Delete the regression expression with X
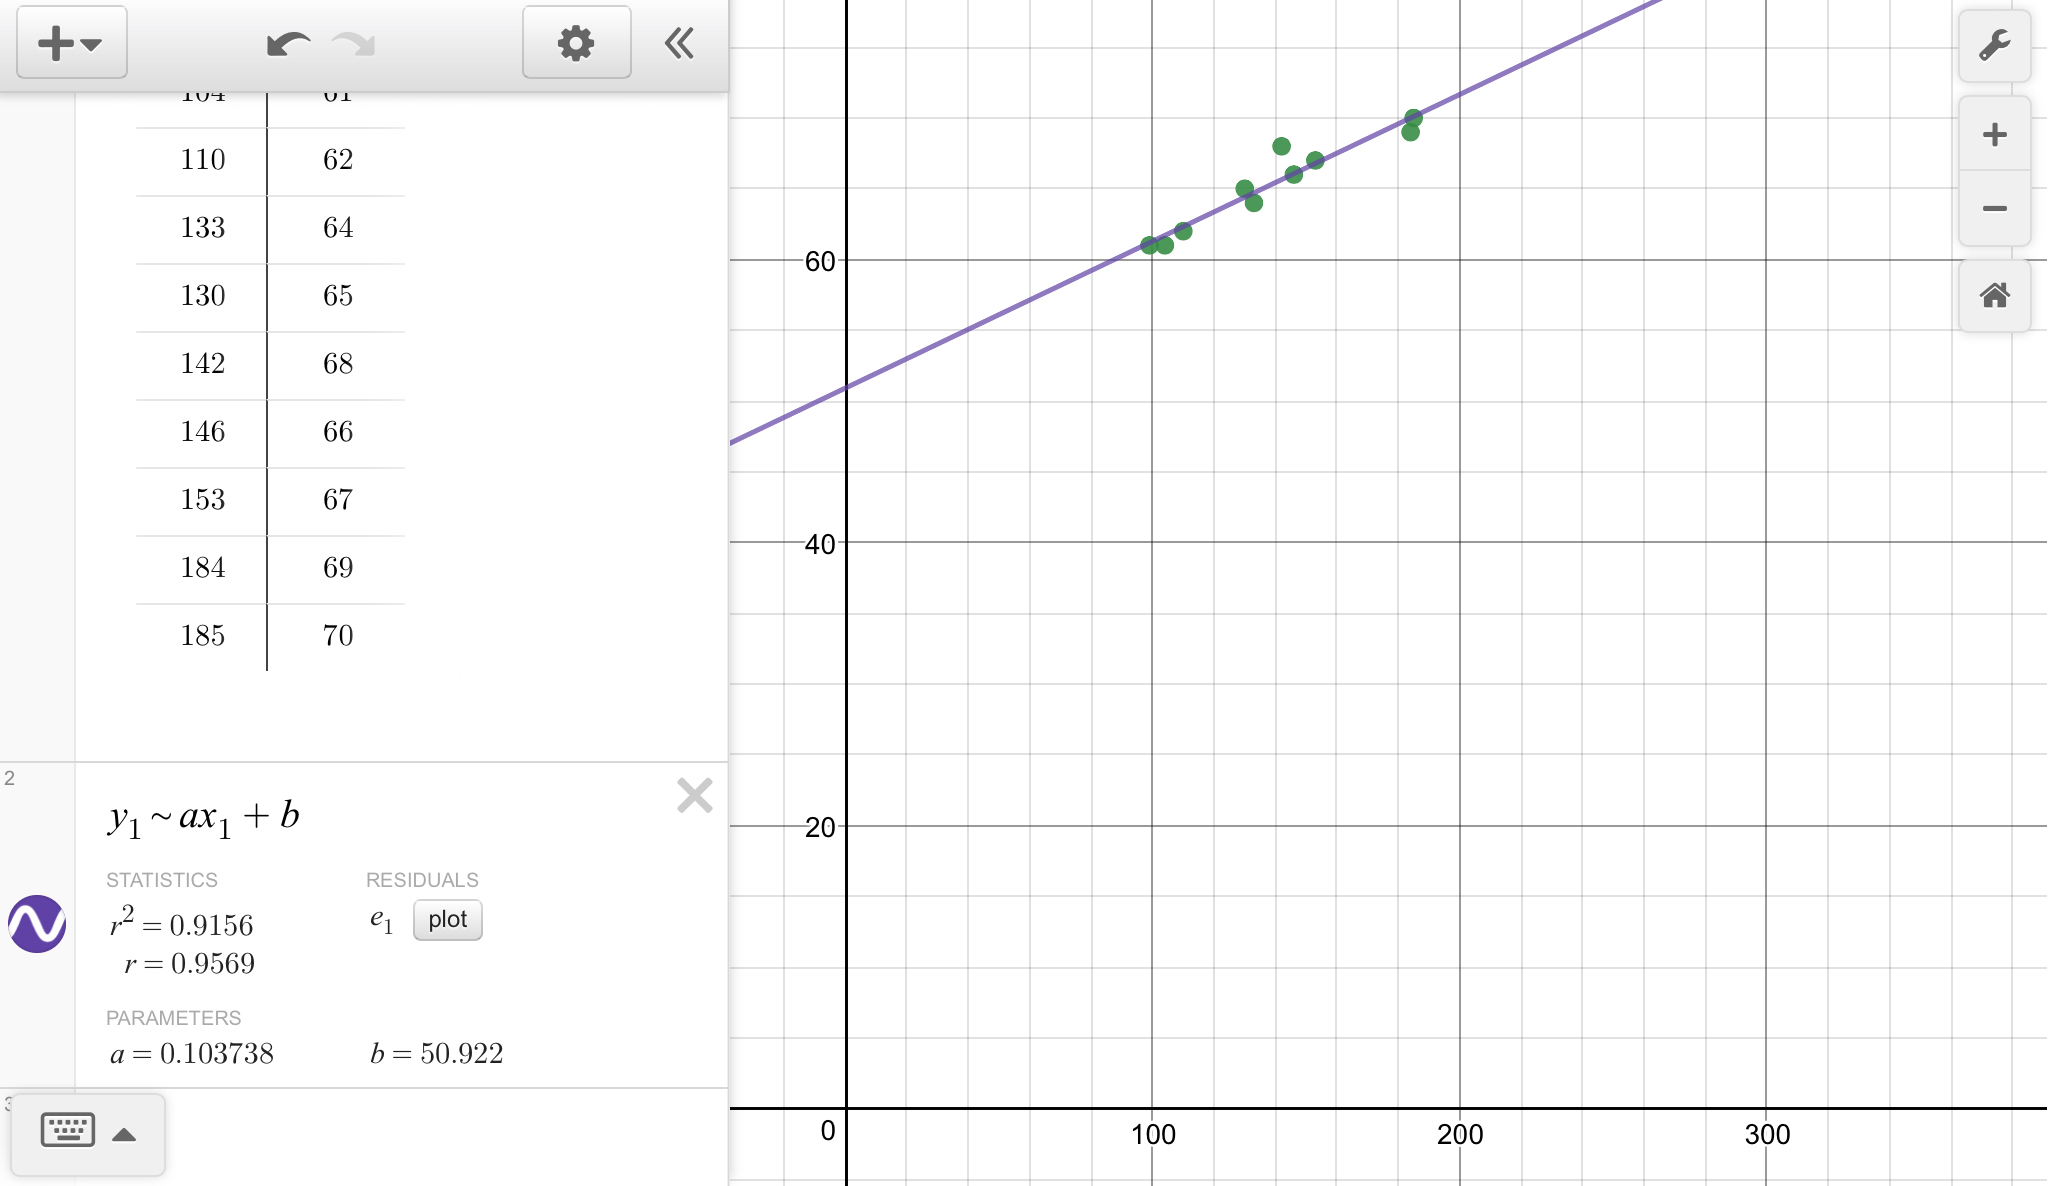This screenshot has height=1186, width=2048. coord(694,796)
